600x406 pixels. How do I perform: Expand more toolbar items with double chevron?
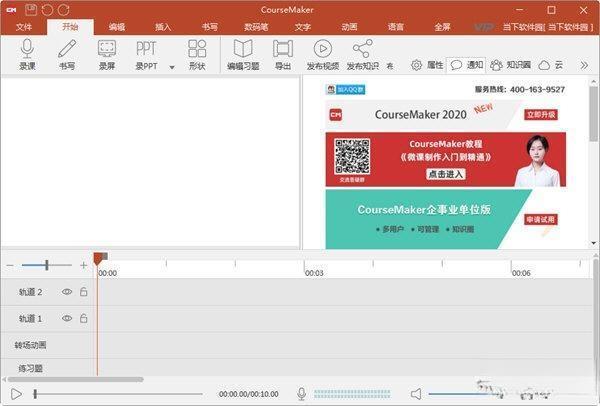584,65
